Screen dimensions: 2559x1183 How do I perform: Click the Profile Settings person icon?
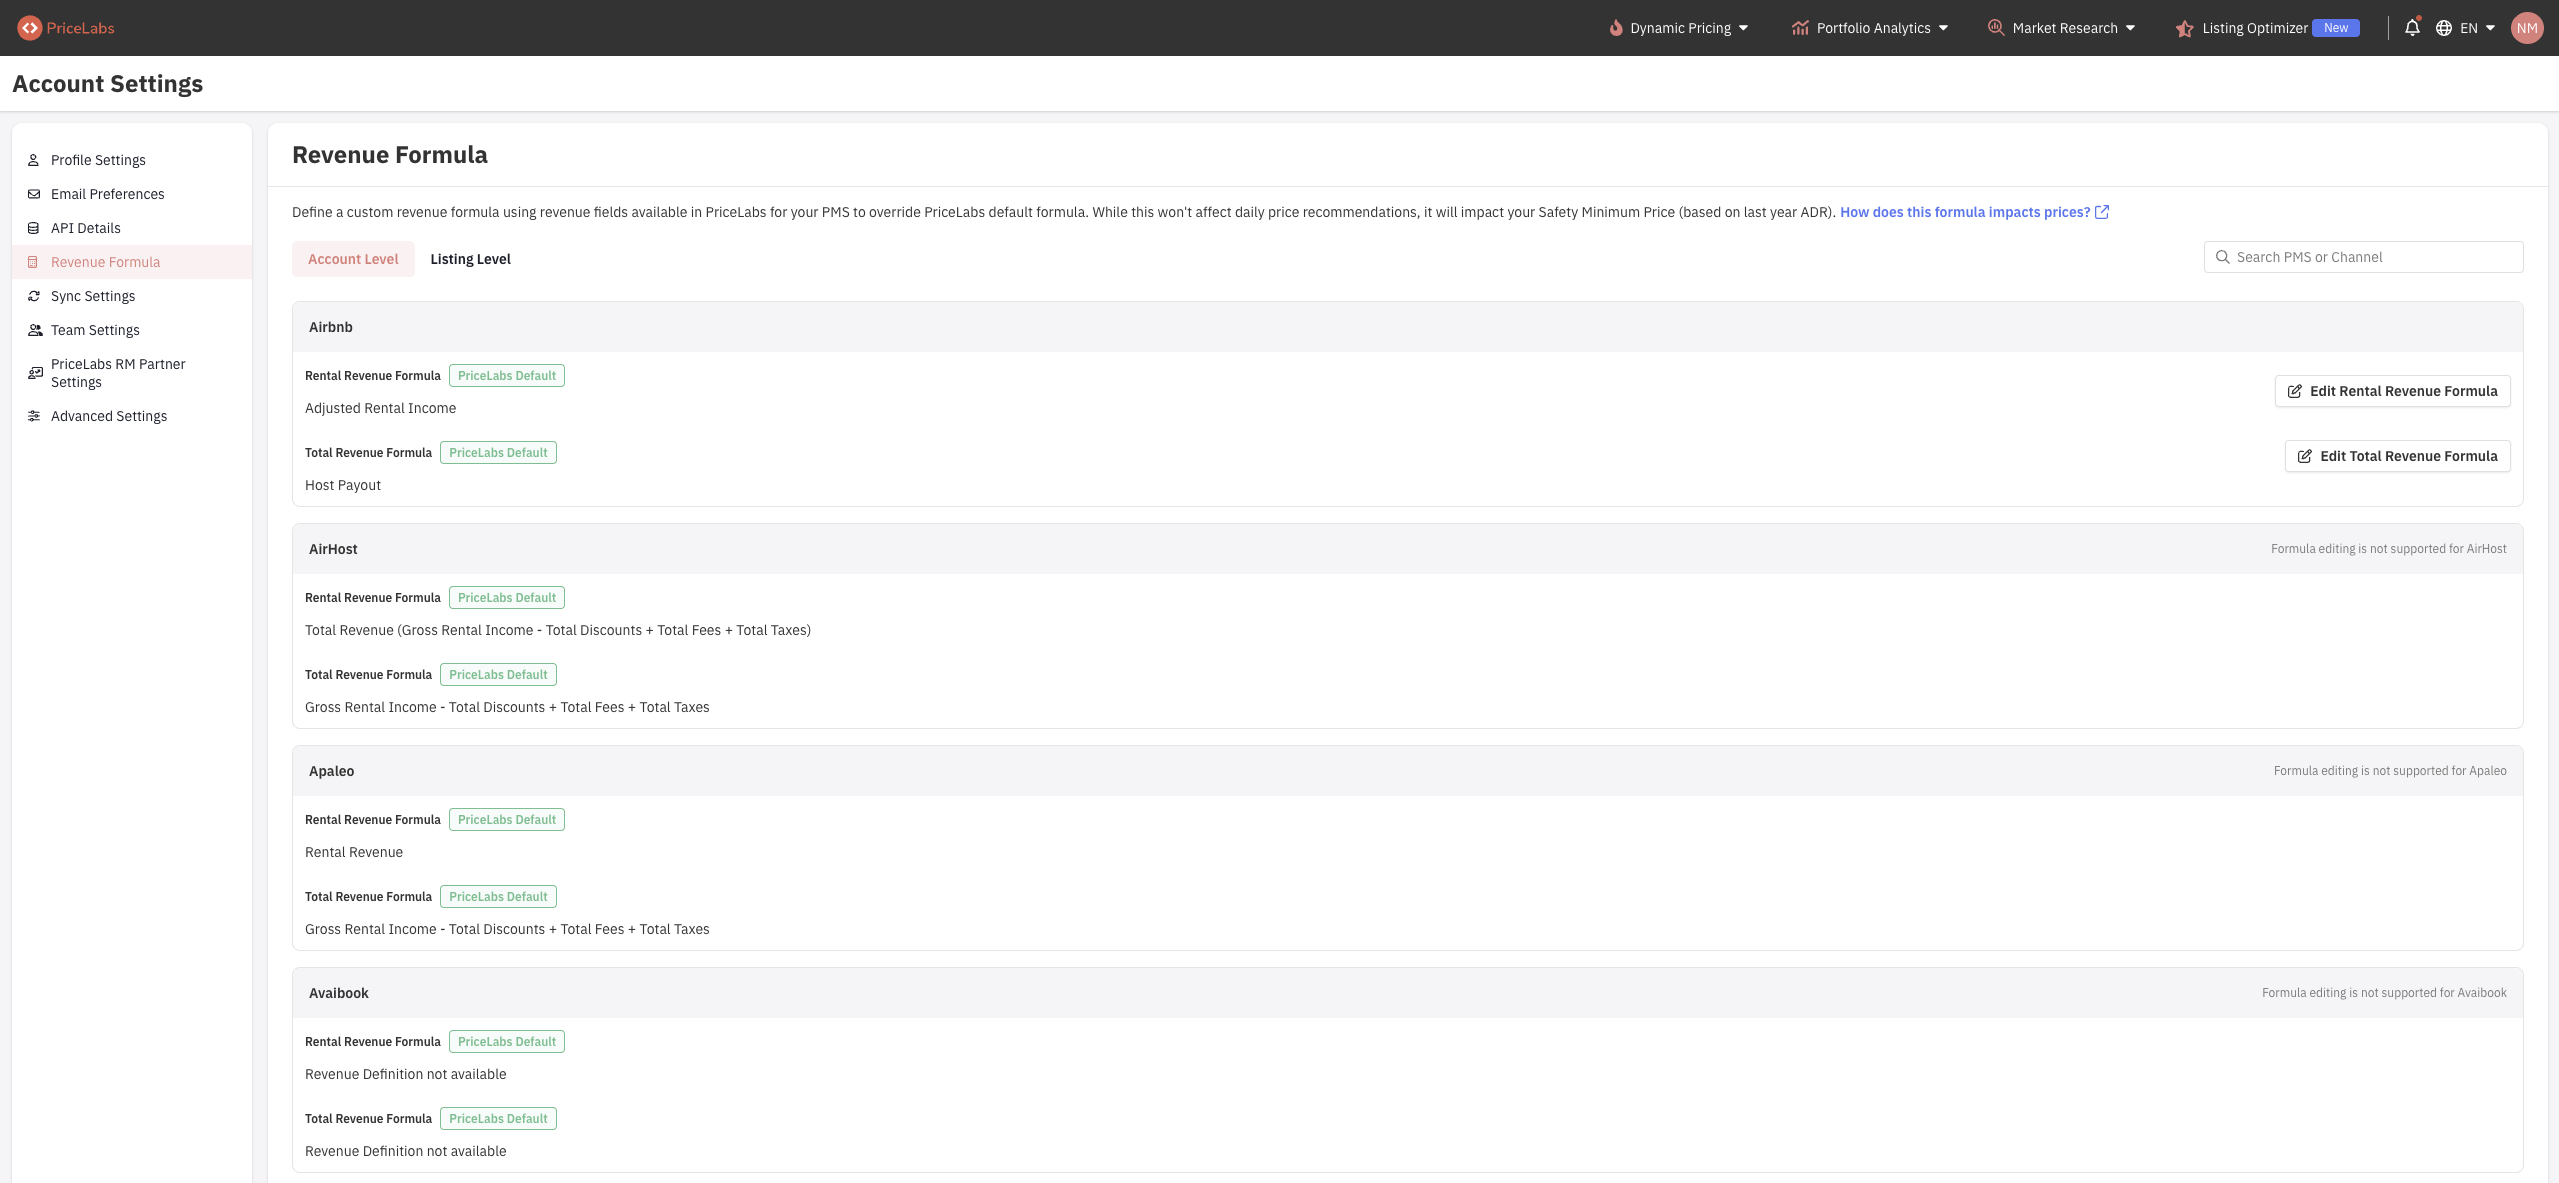point(34,160)
